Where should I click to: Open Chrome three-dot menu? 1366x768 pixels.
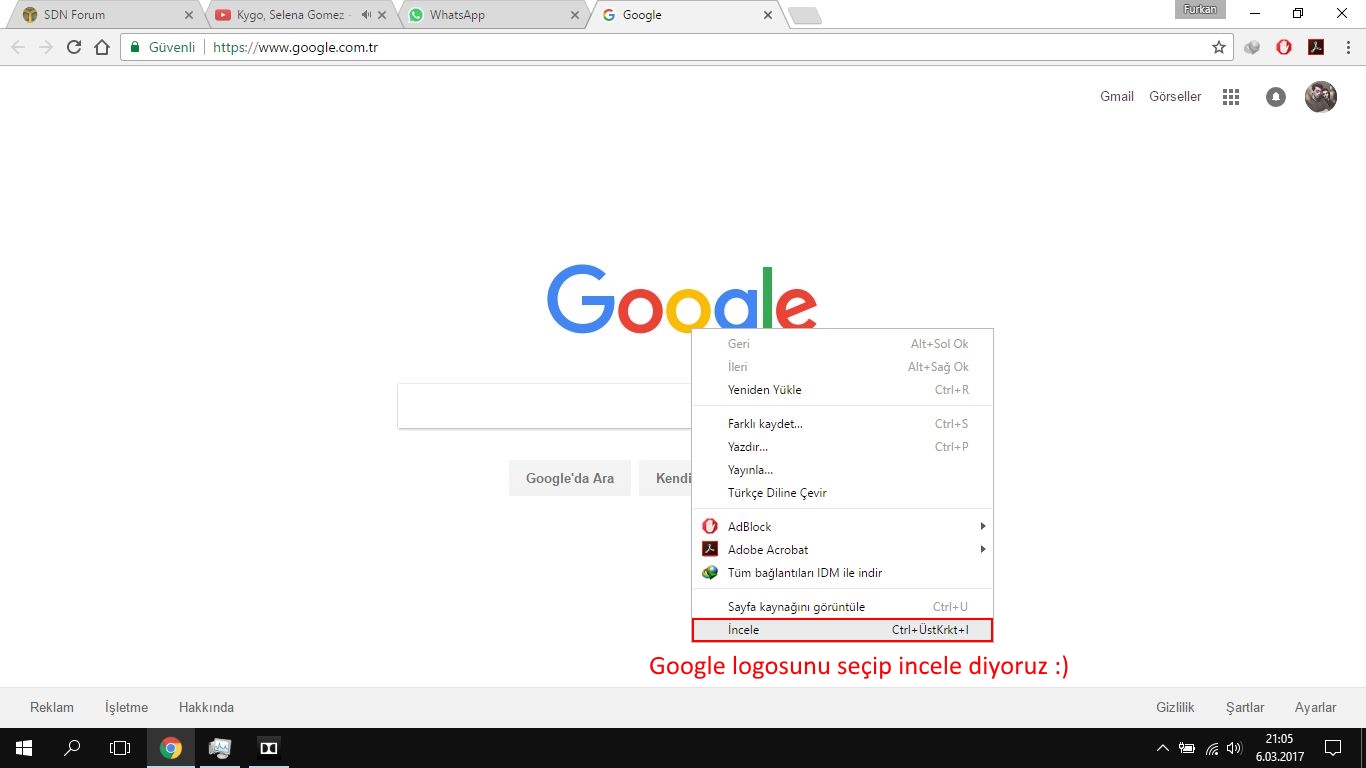click(x=1346, y=47)
